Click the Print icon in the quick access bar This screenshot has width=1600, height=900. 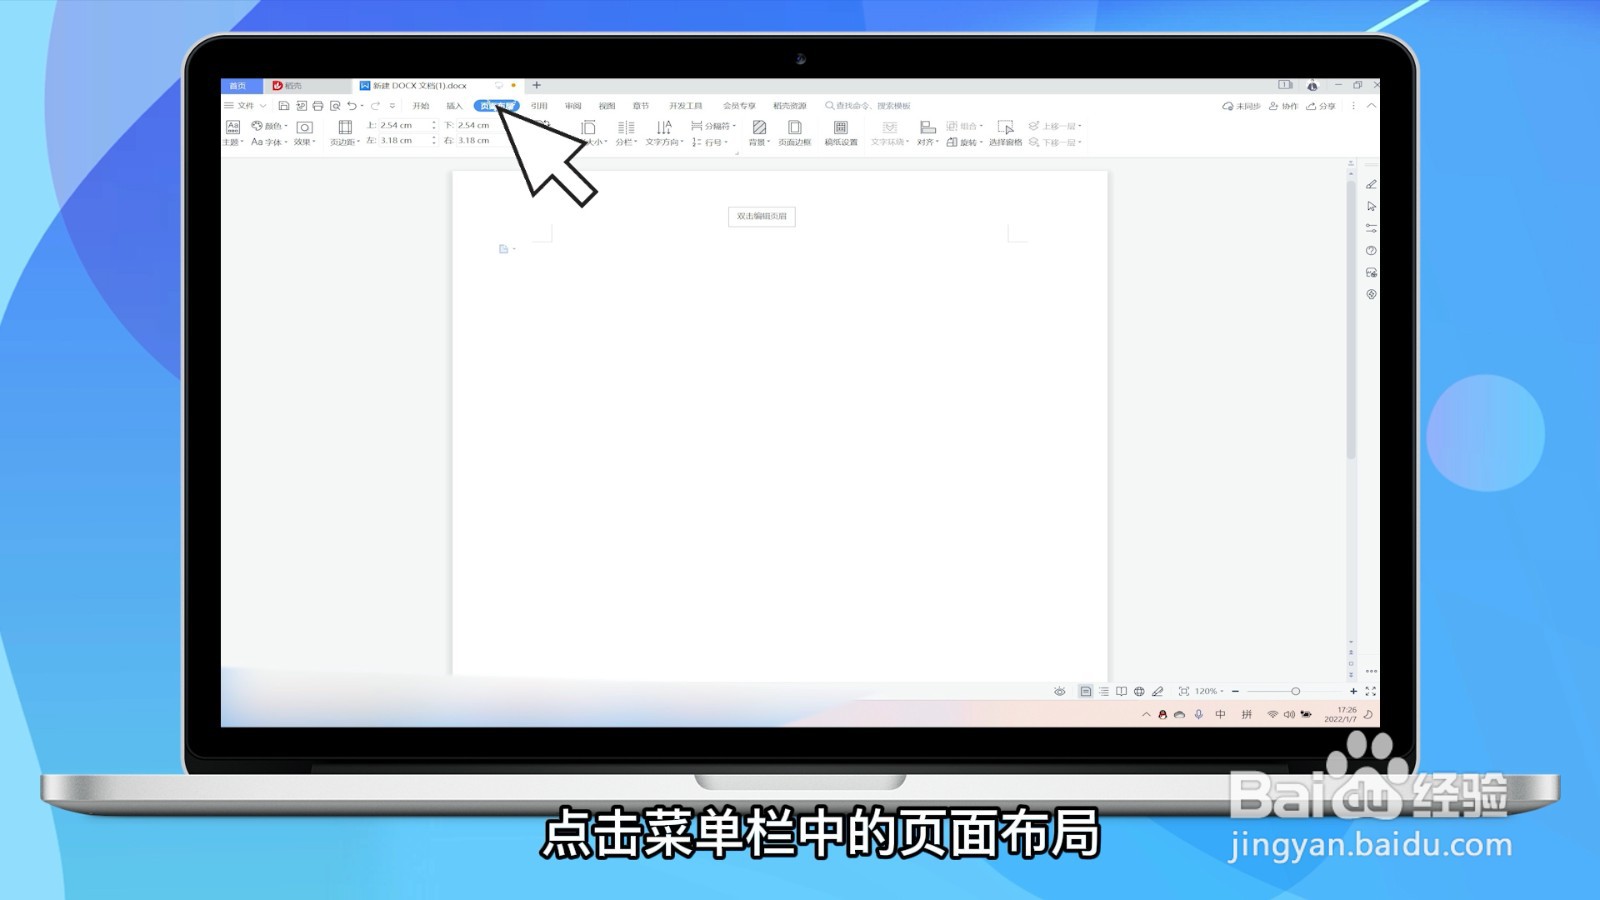318,106
